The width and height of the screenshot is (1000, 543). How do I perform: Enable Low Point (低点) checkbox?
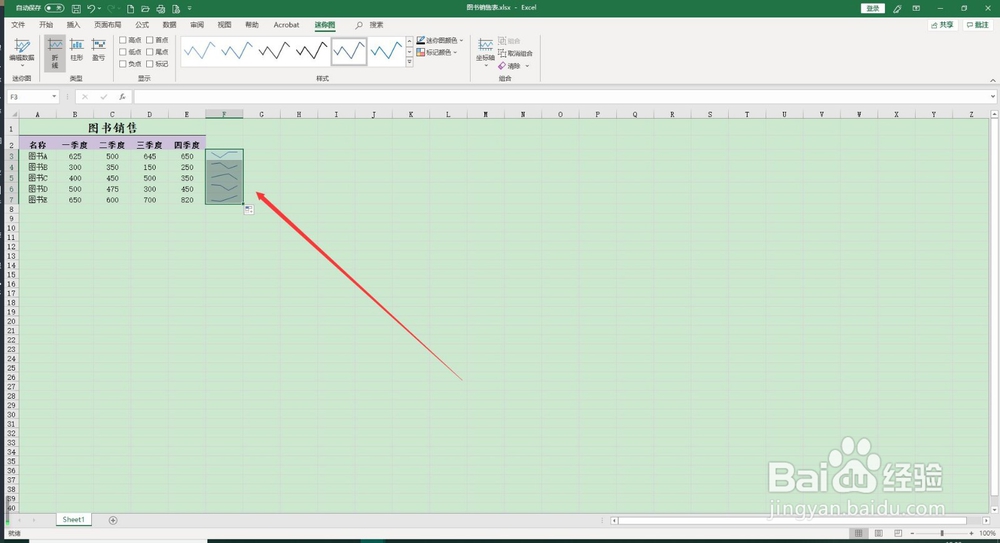click(x=123, y=52)
